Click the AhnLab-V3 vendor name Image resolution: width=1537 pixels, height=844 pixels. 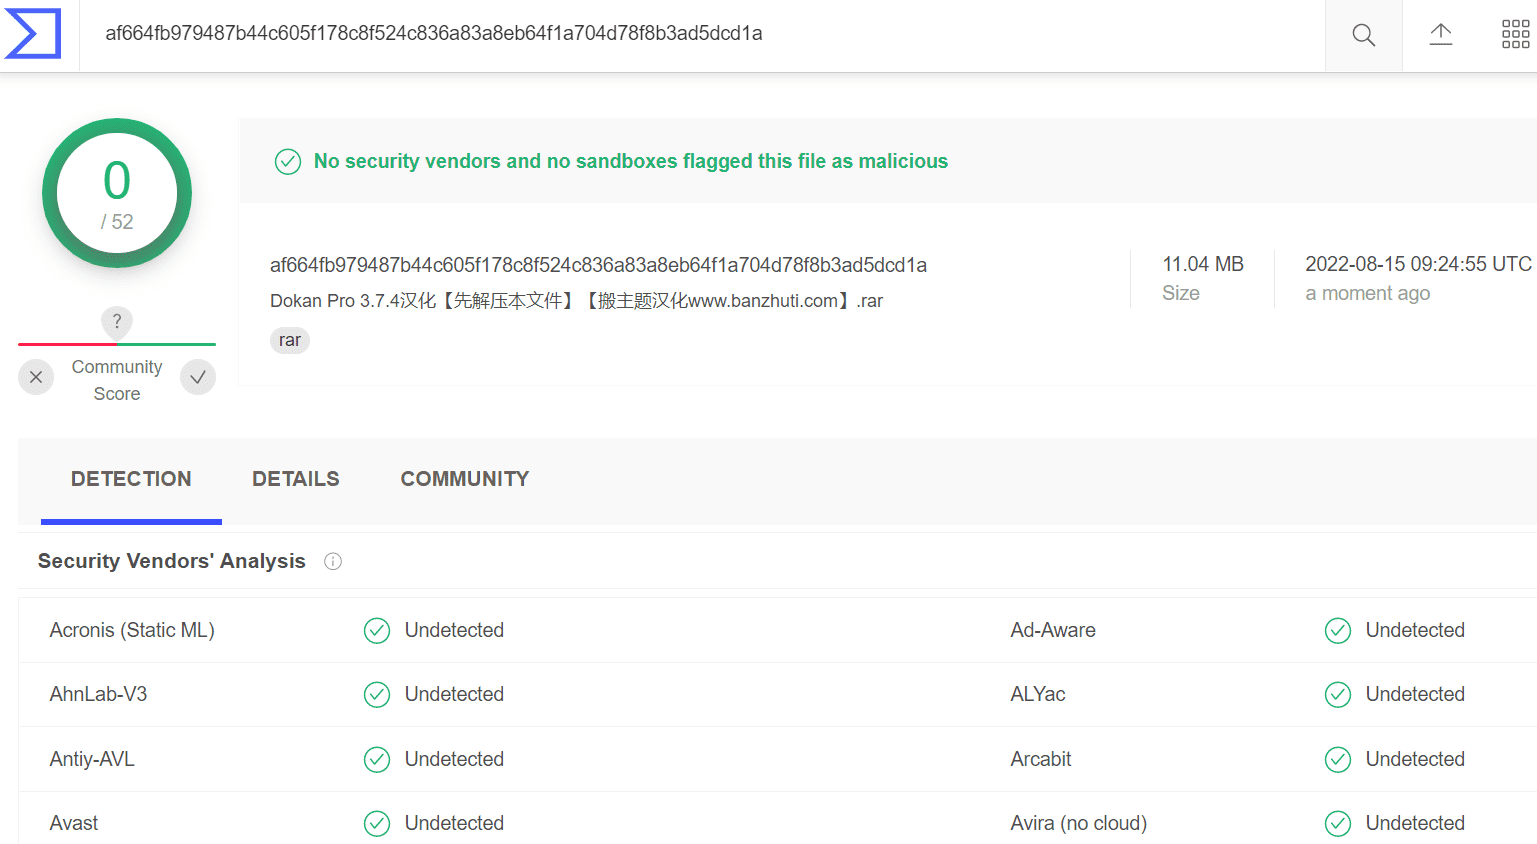(98, 695)
